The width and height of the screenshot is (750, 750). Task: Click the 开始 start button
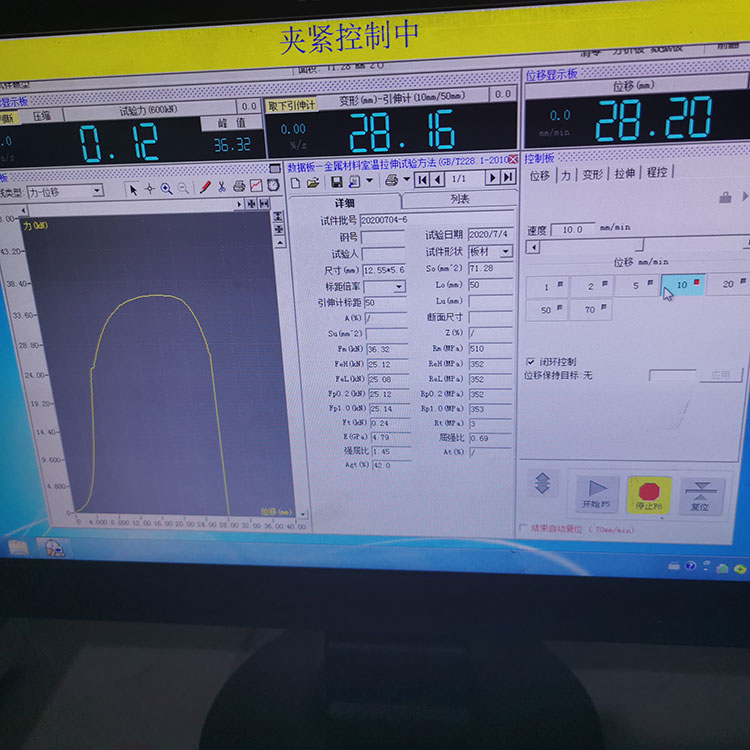[x=596, y=493]
